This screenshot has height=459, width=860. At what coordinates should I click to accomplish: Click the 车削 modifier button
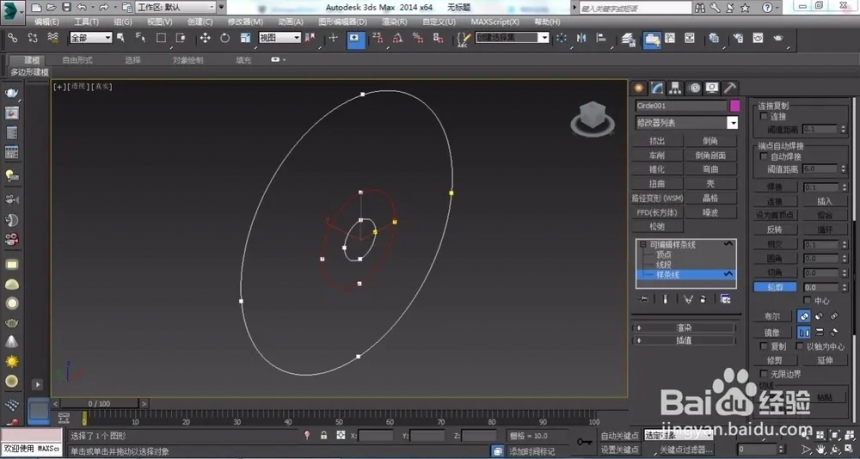point(657,155)
